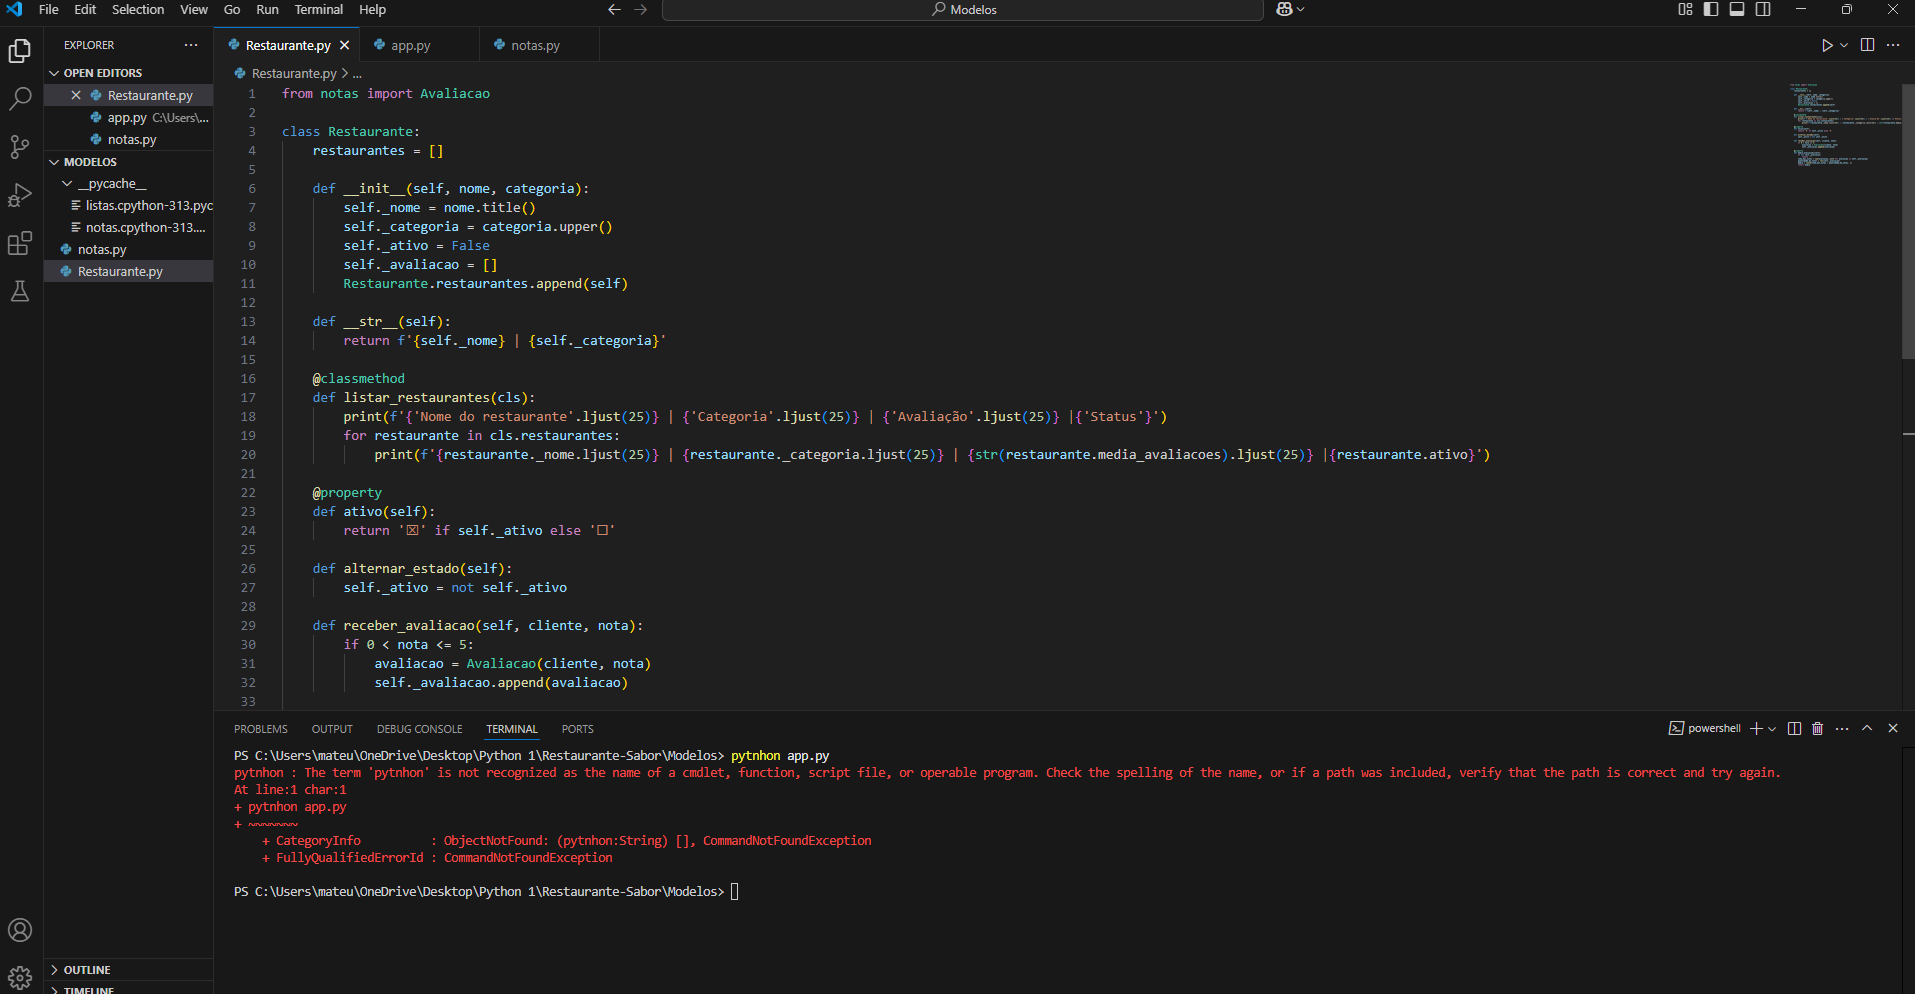The height and width of the screenshot is (994, 1915).
Task: Close the Restaurante.py editor tab
Action: pos(344,45)
